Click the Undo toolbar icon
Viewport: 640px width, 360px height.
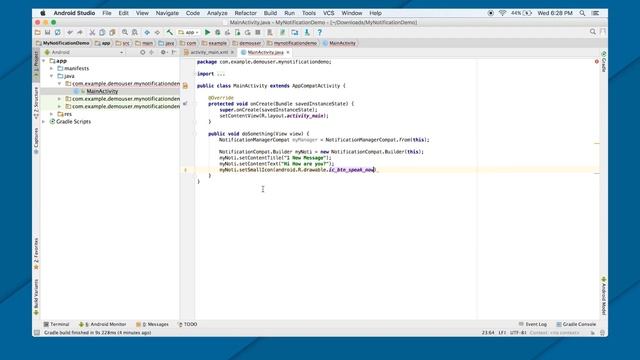[70, 32]
